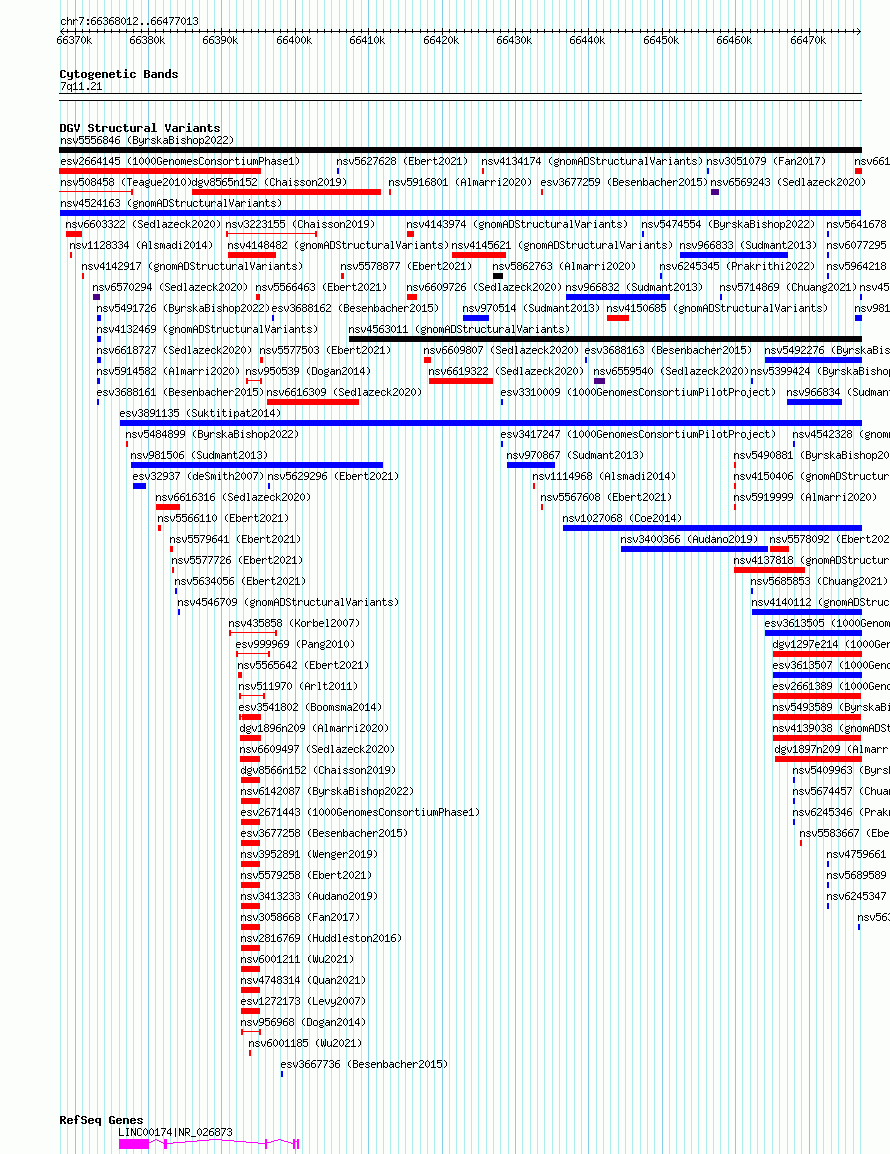Click the blue bar under nsv1027068 (Coe2014)

pyautogui.click(x=712, y=528)
